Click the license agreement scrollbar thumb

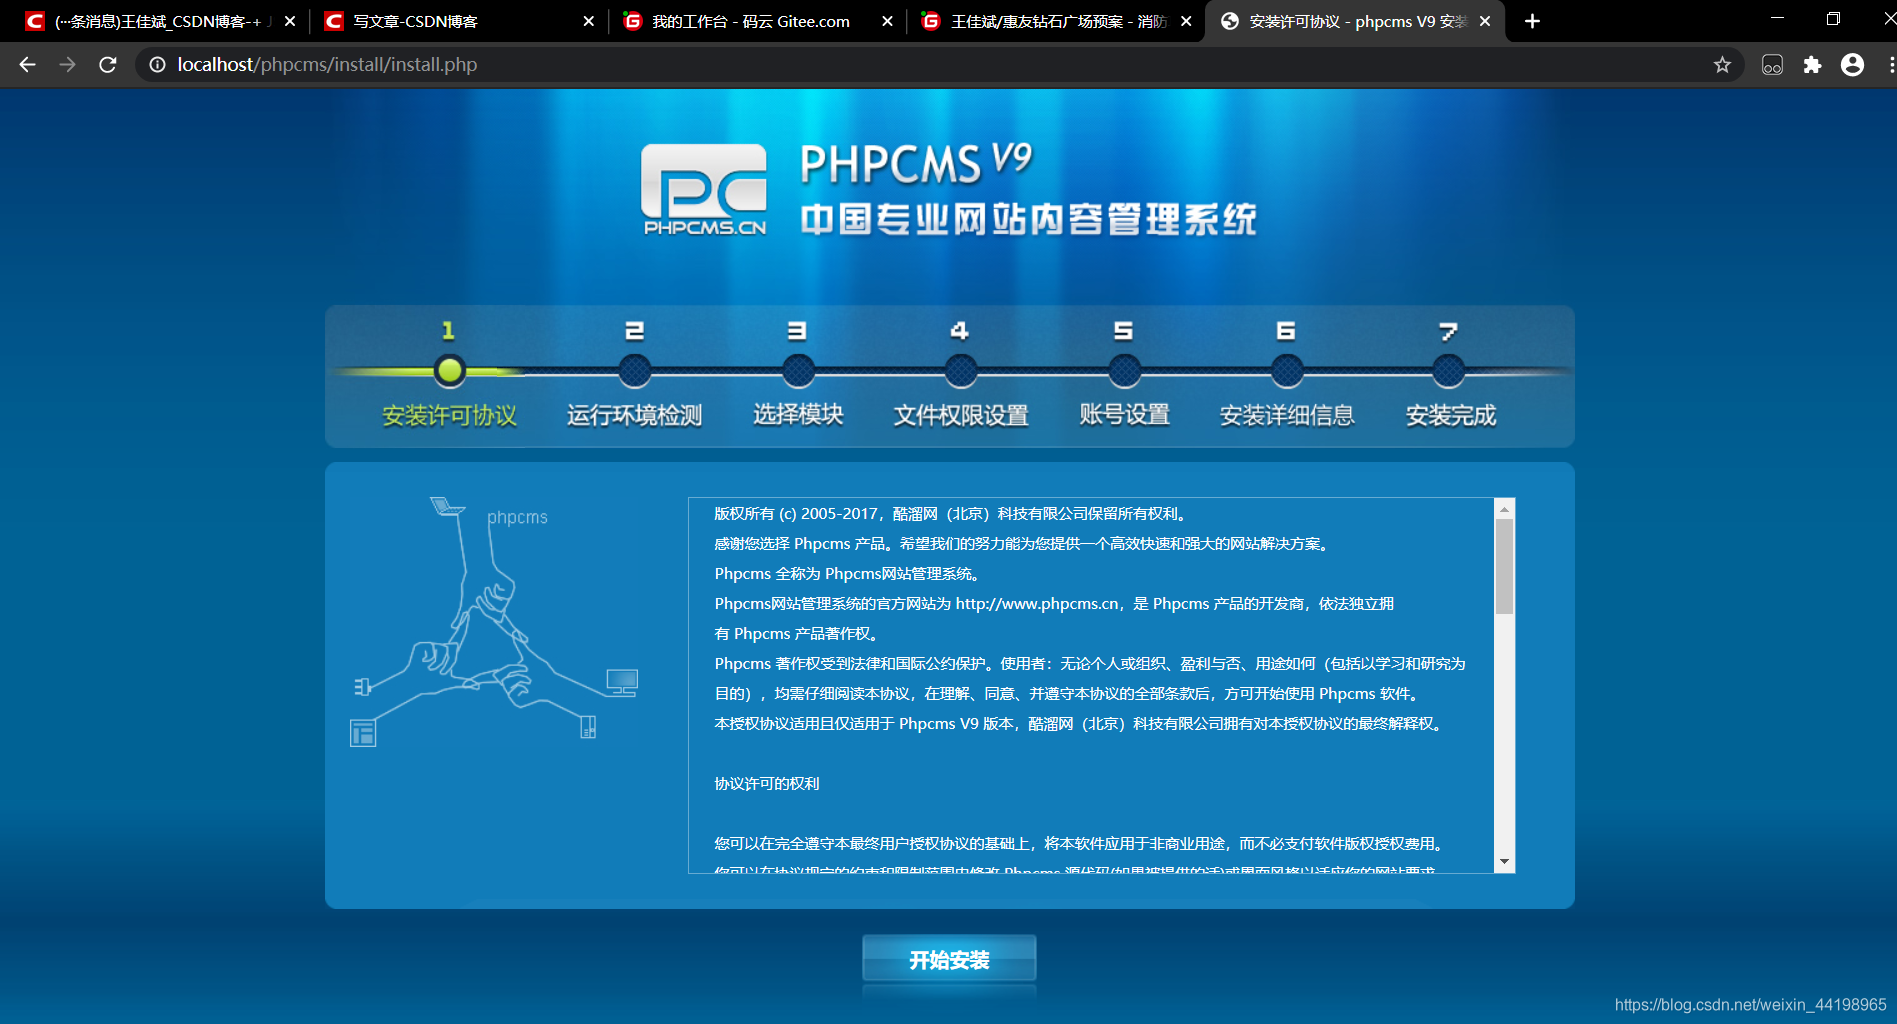click(x=1504, y=566)
